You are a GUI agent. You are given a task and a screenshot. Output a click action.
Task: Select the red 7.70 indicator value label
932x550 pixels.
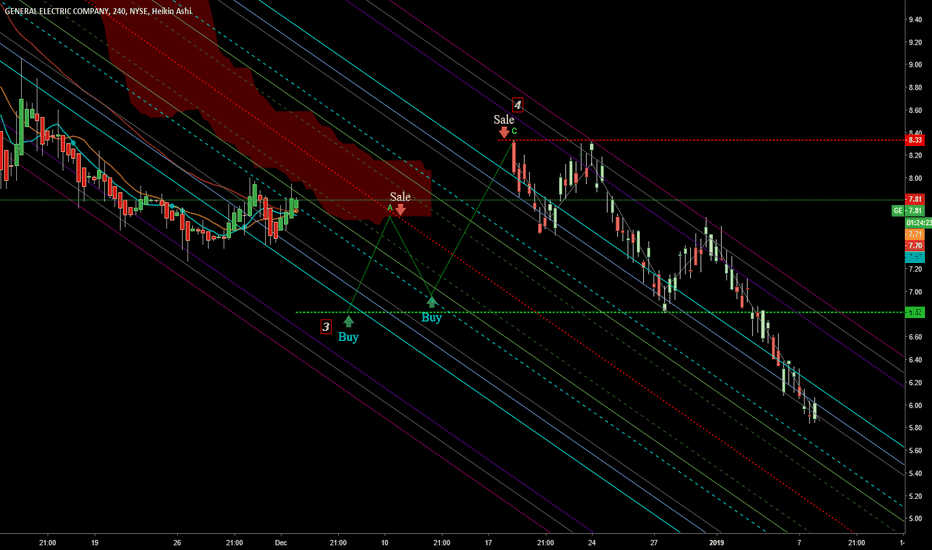click(x=915, y=245)
